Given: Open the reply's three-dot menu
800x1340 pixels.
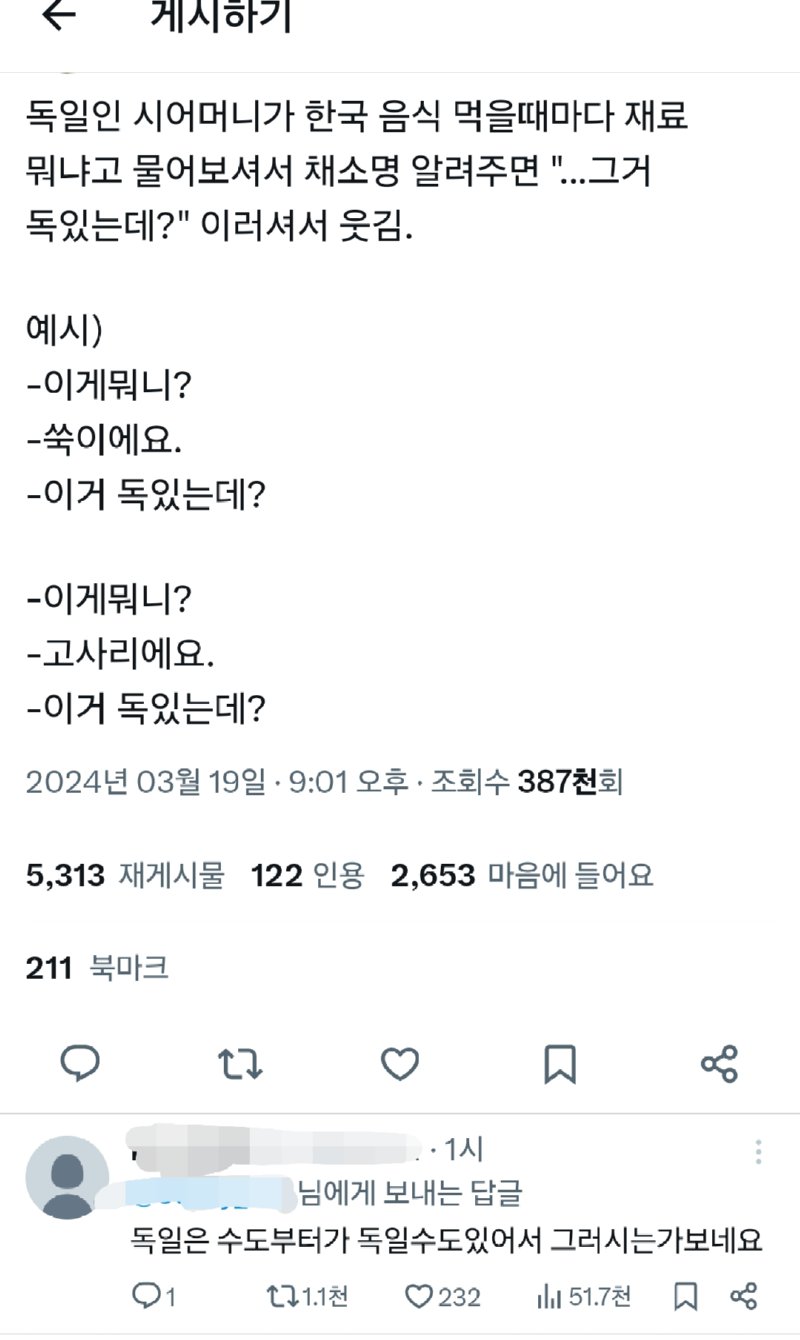Looking at the screenshot, I should tap(759, 1151).
